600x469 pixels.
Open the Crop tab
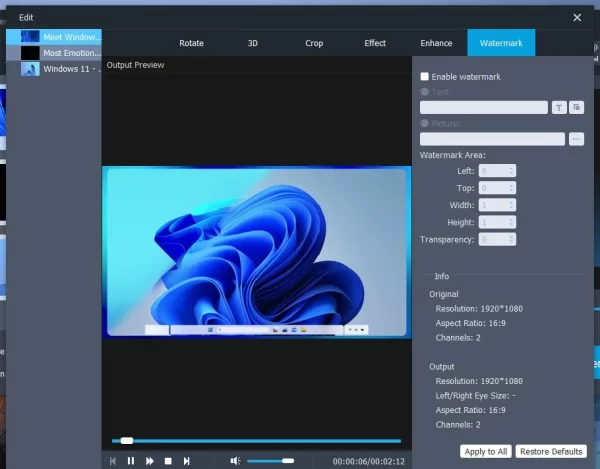tap(314, 43)
